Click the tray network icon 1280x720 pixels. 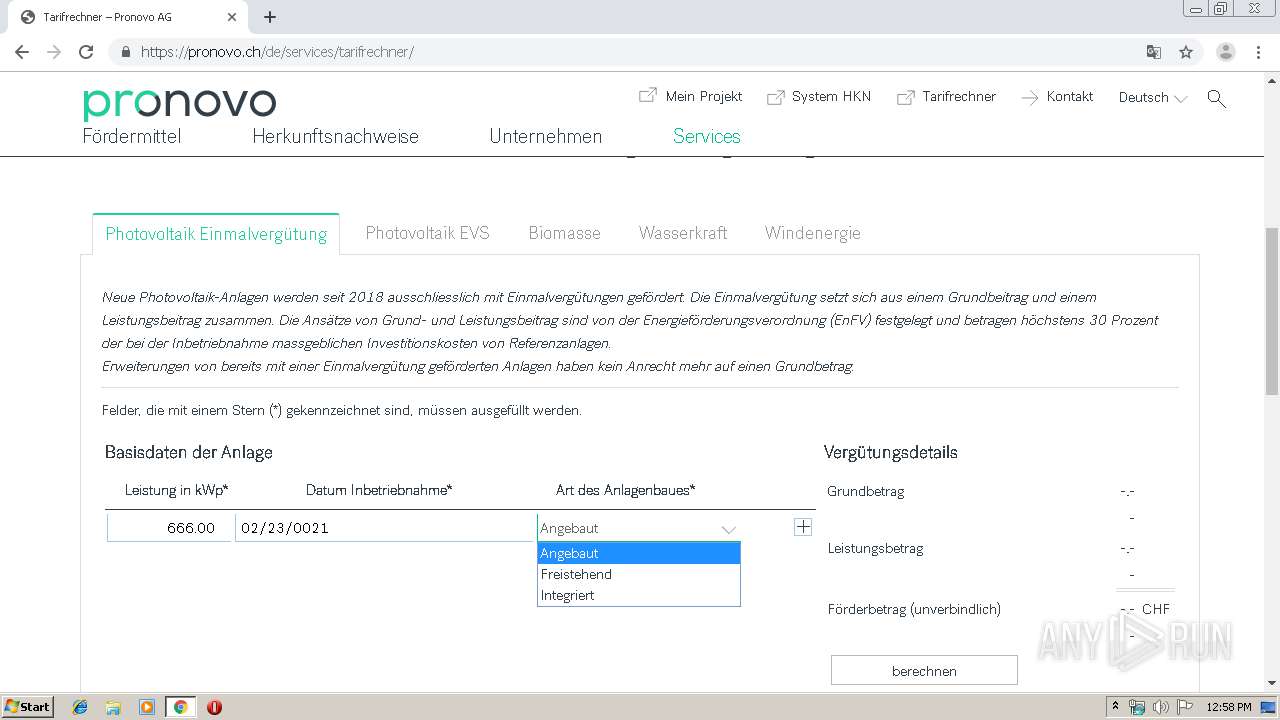1137,707
